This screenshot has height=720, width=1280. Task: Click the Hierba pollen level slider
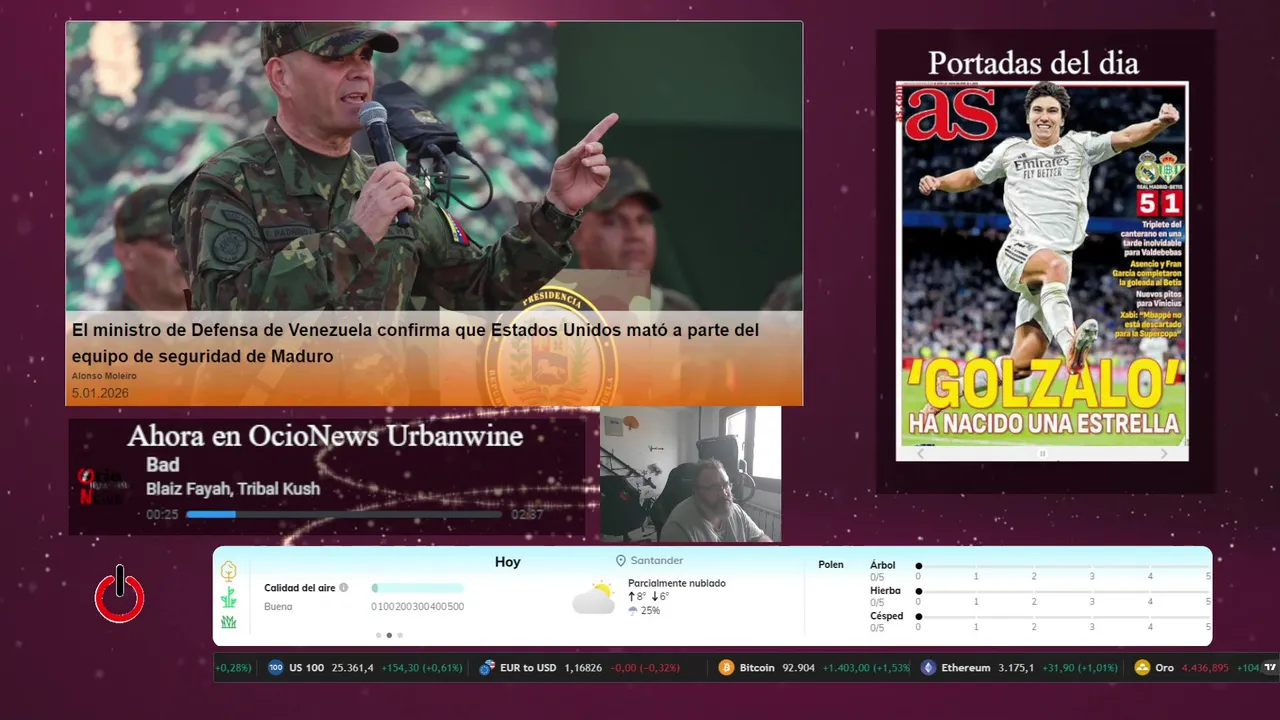1063,591
